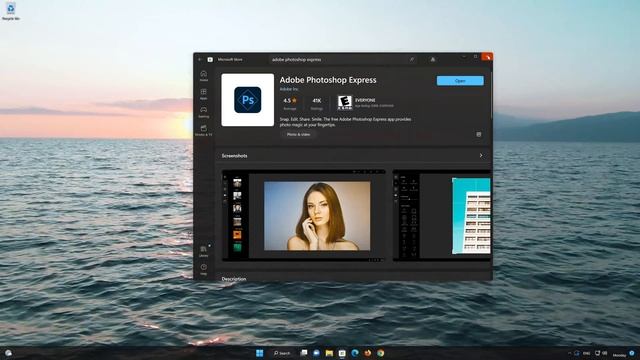Click the magnifier search icon in Store search box
The height and width of the screenshot is (360, 640).
tap(412, 60)
